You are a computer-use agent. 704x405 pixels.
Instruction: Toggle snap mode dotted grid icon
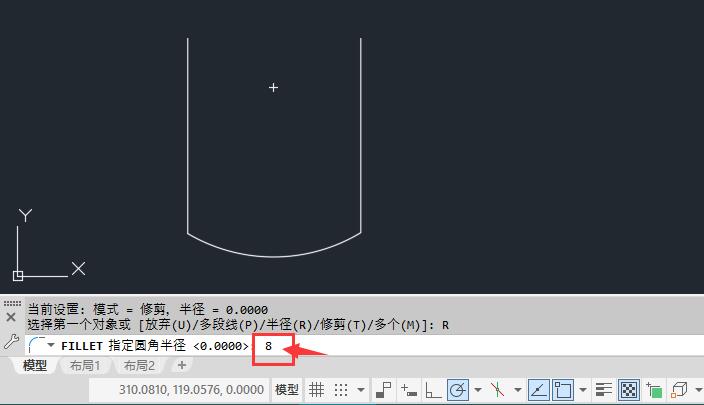point(341,390)
